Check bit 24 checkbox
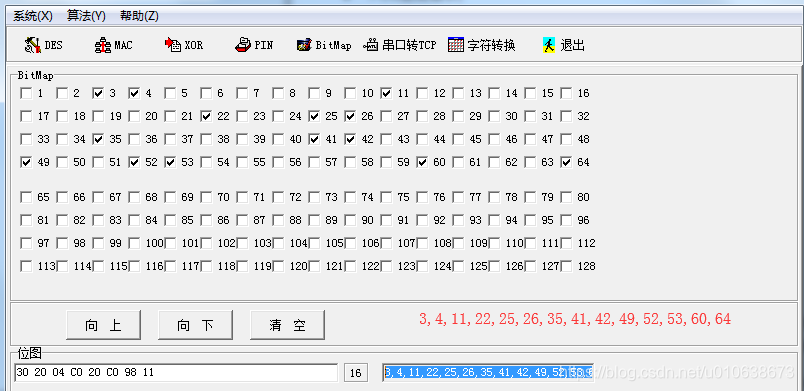Screen dimensions: 804x391 coord(278,116)
